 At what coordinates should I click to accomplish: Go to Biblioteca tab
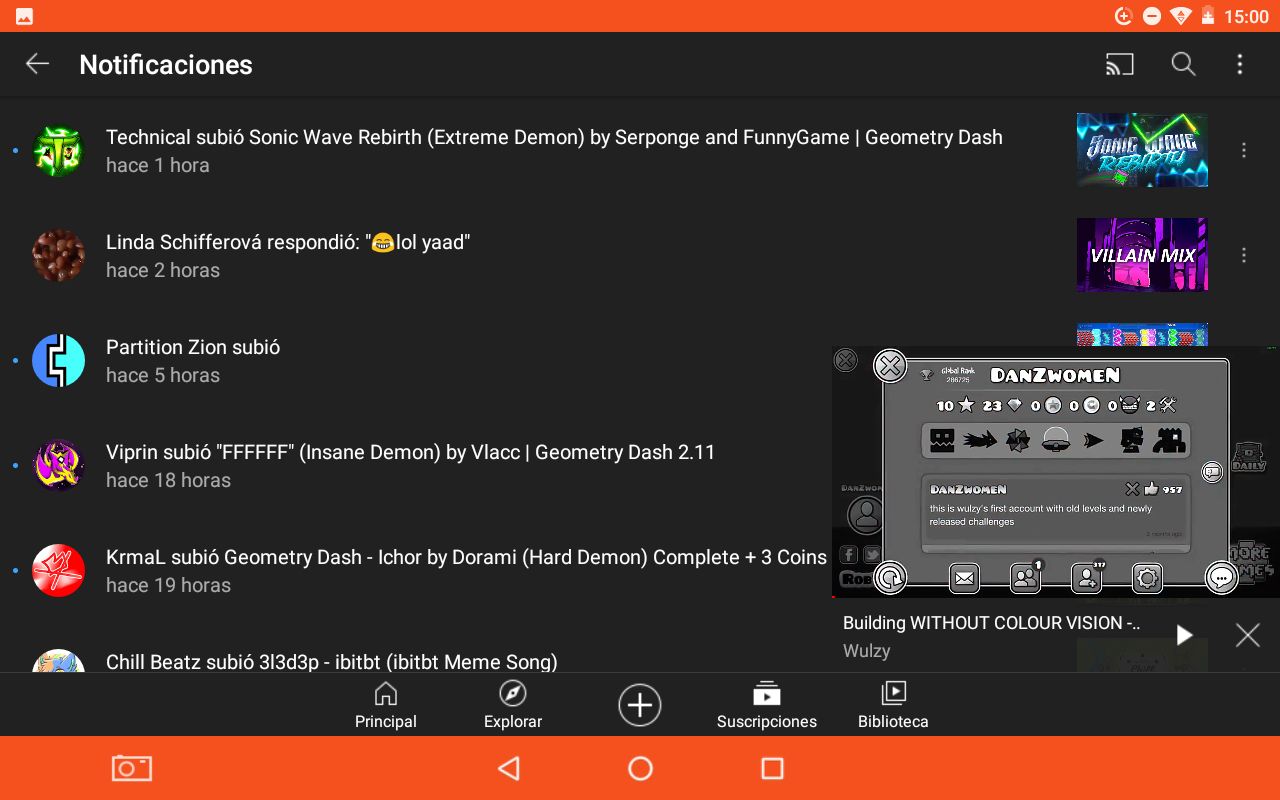click(x=893, y=705)
